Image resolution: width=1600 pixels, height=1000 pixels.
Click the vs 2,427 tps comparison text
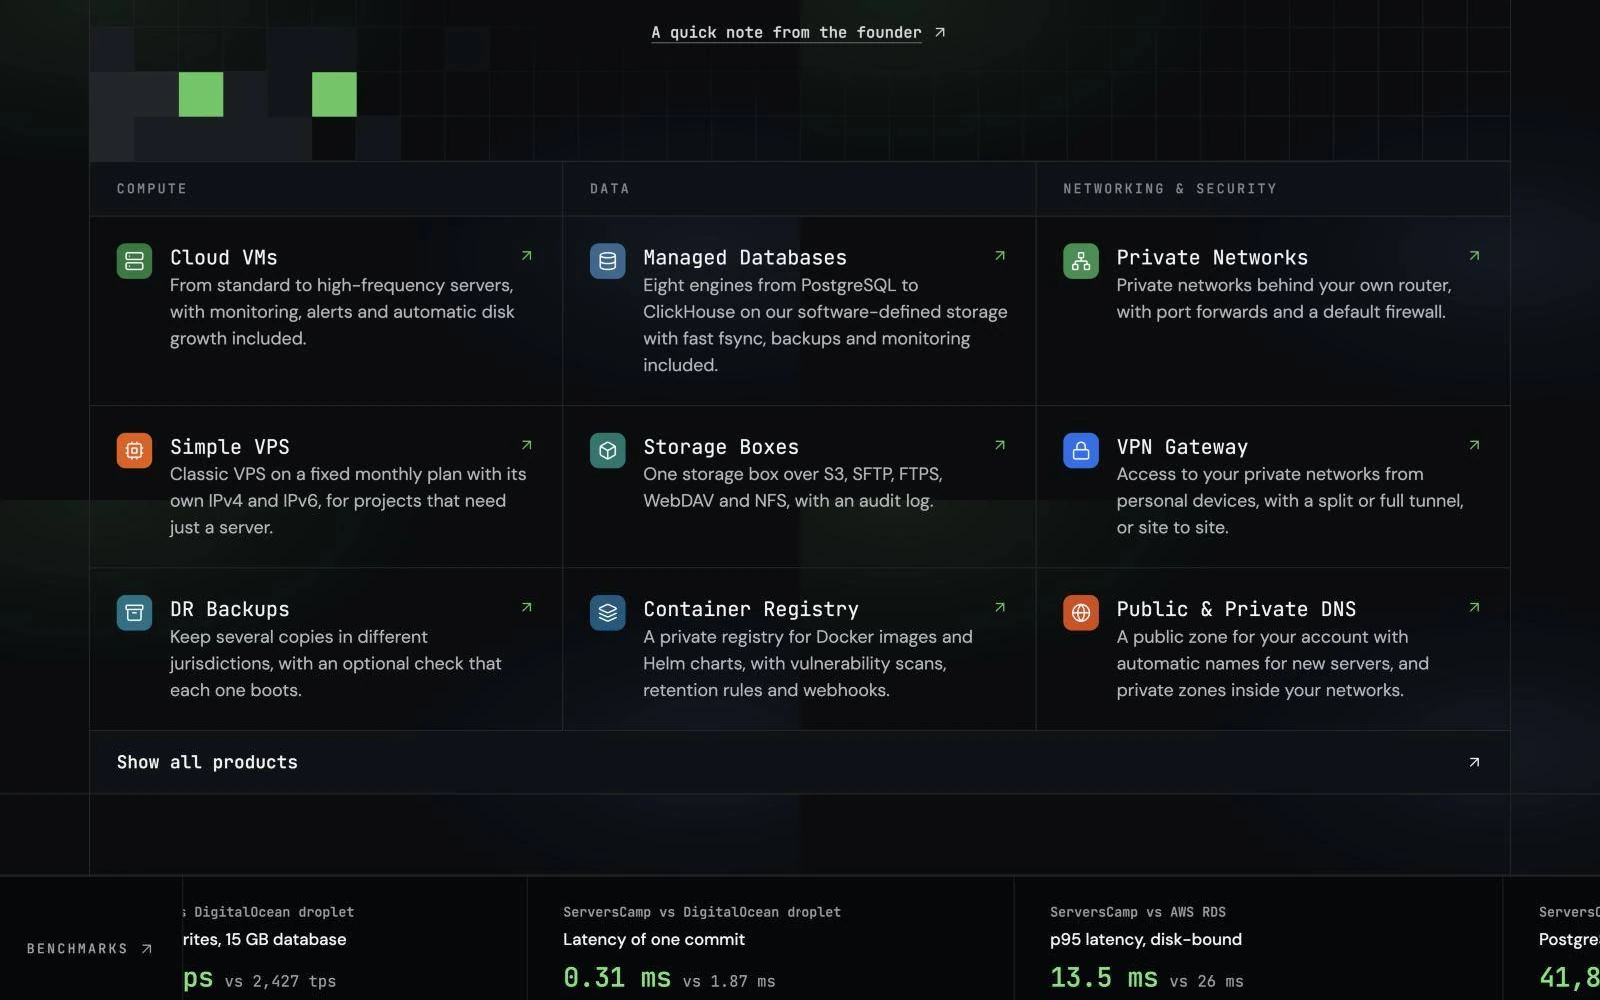pos(280,981)
